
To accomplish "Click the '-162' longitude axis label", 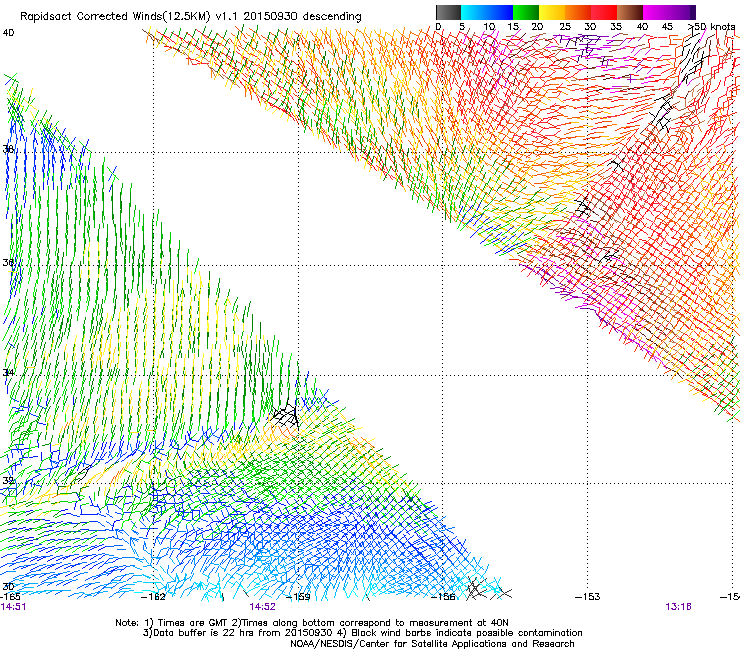I will (x=153, y=597).
